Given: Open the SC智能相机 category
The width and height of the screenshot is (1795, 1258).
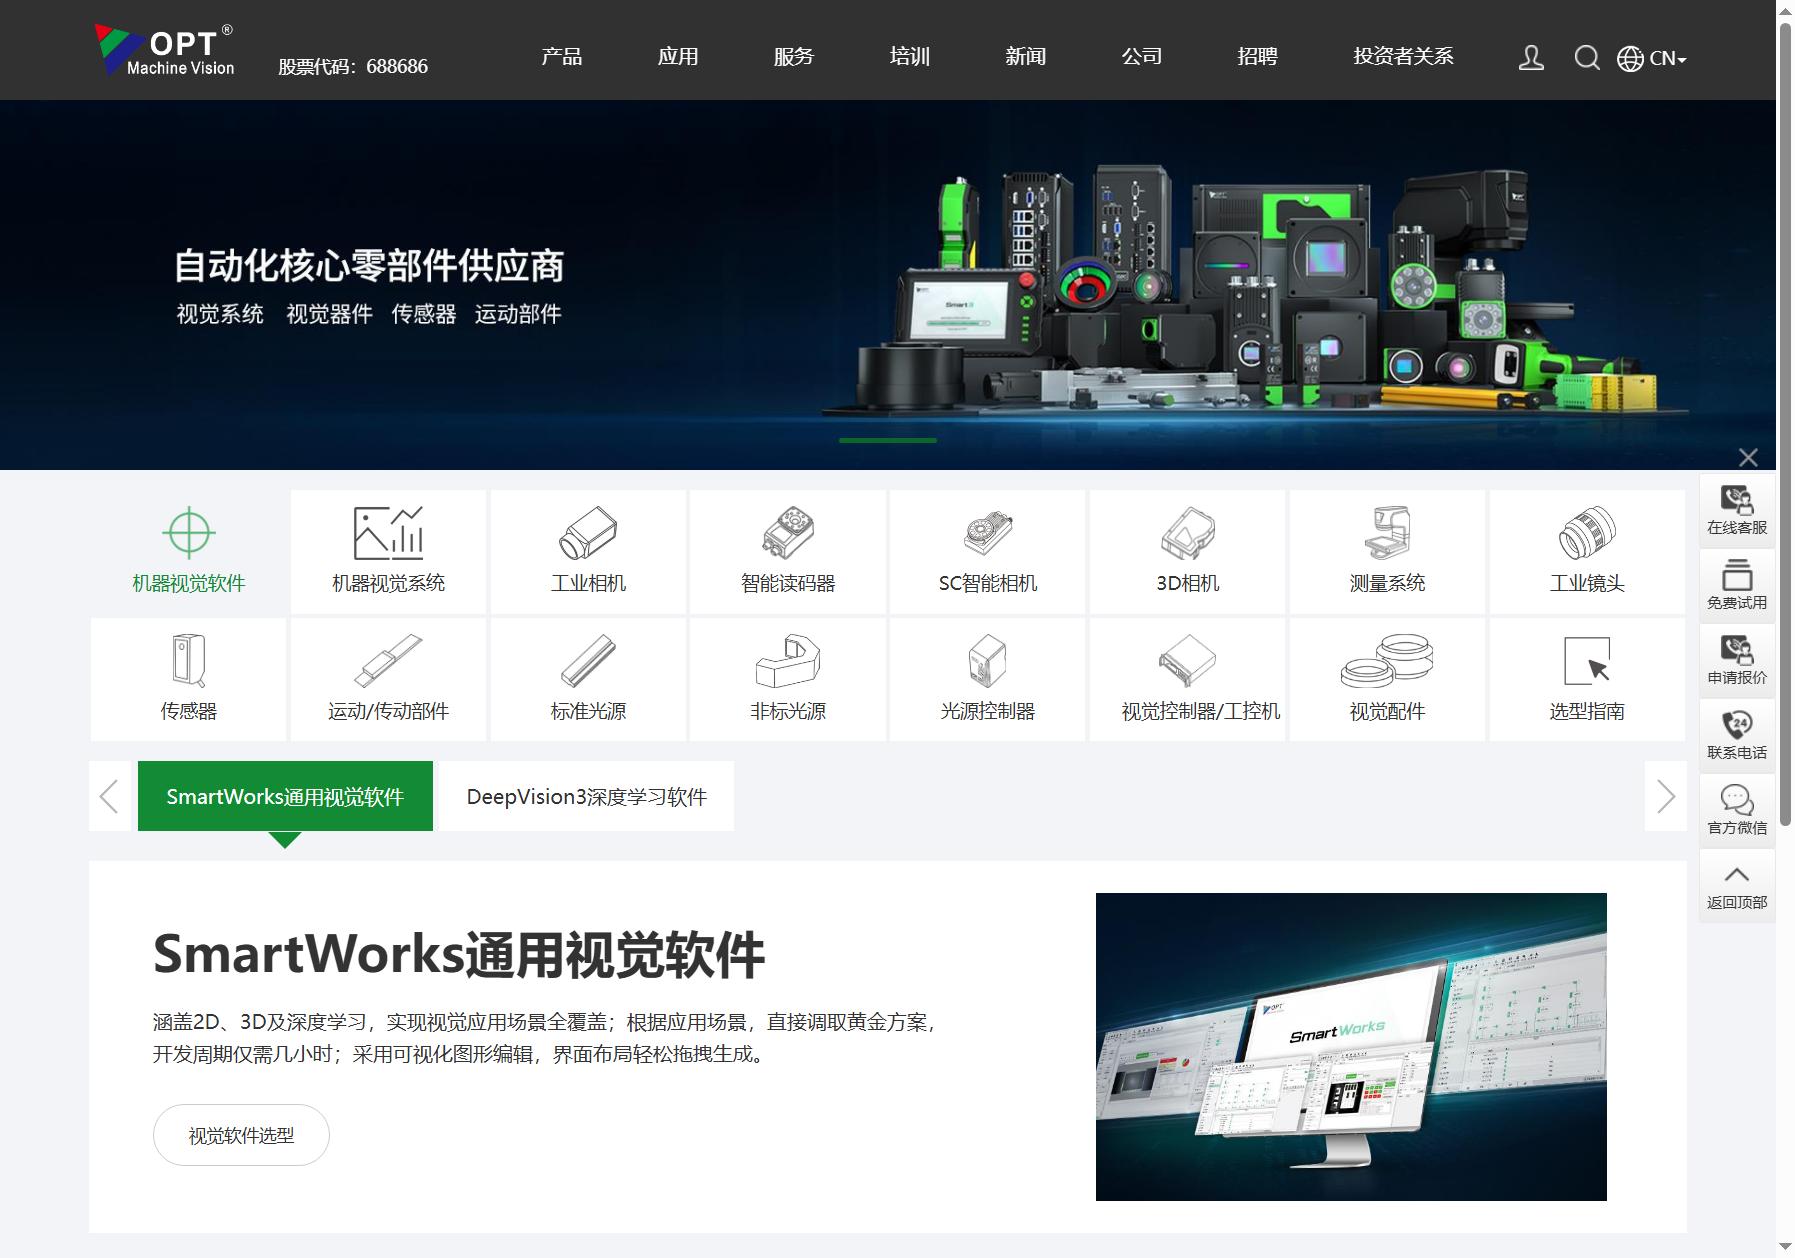Looking at the screenshot, I should (x=988, y=551).
